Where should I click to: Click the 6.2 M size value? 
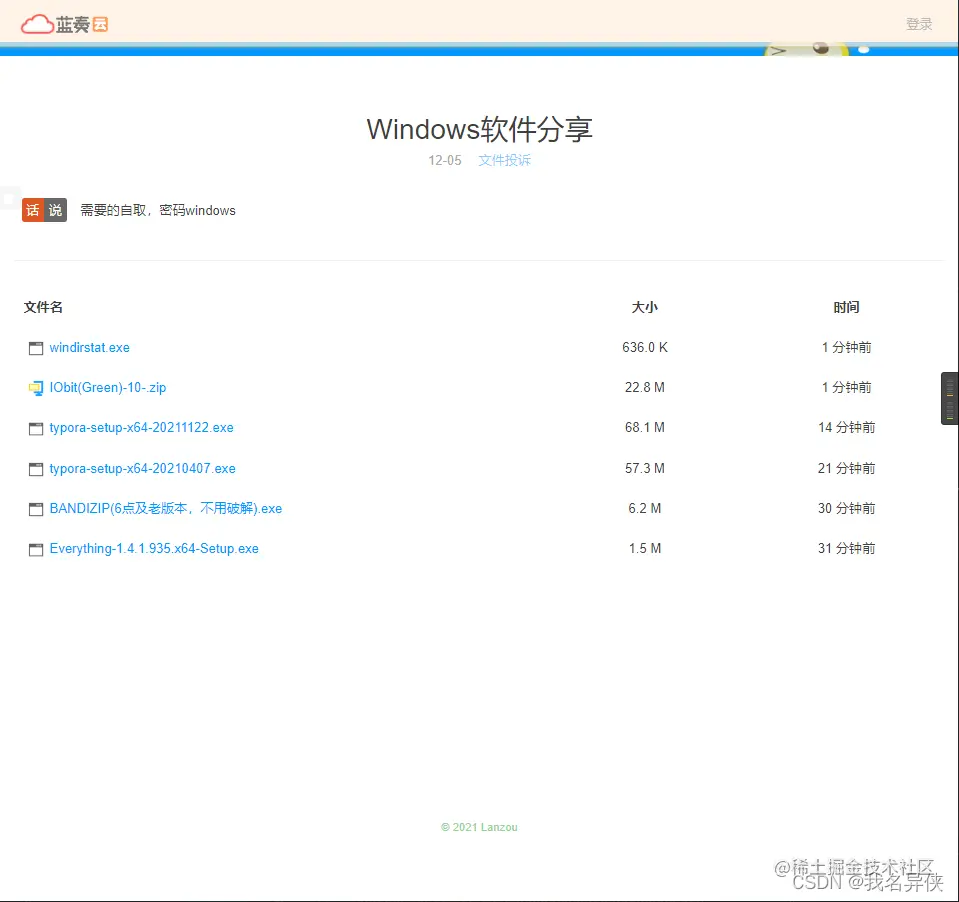click(645, 508)
